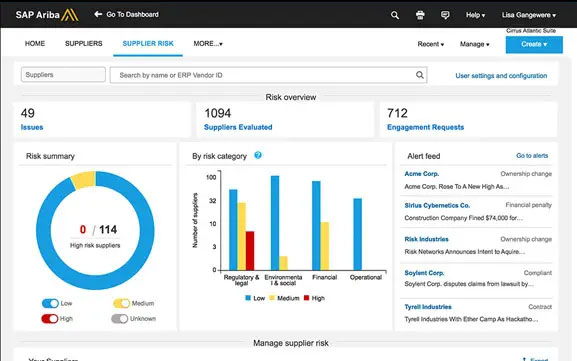The image size is (577, 361).
Task: Click the Export icon under Manage supplier risk
Action: pos(524,359)
